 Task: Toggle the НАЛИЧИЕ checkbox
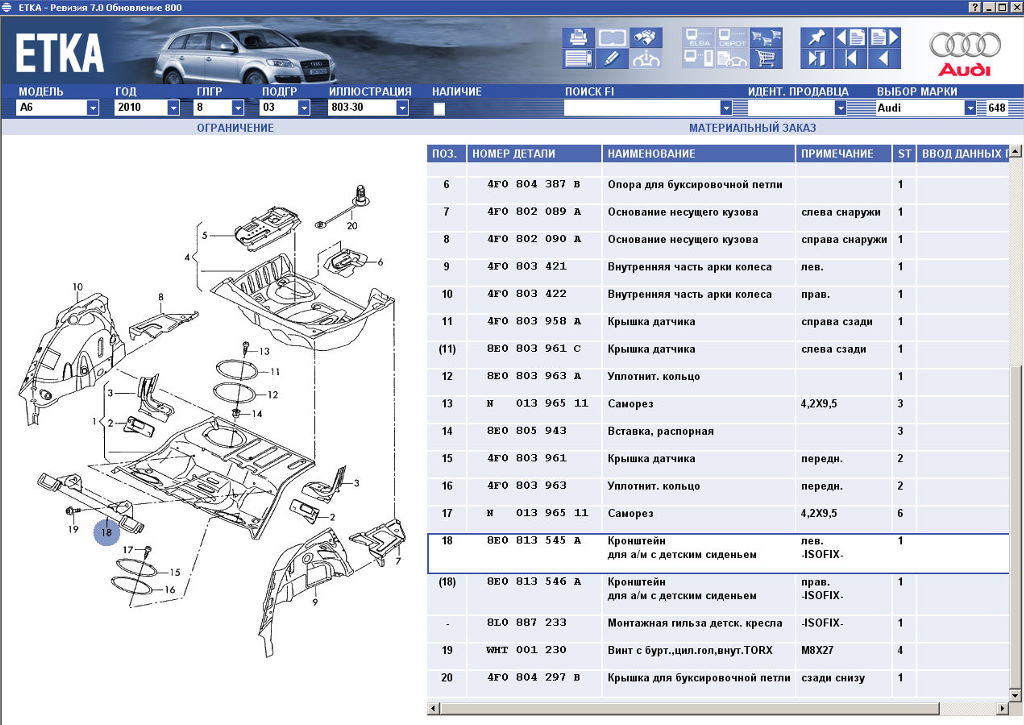[439, 108]
